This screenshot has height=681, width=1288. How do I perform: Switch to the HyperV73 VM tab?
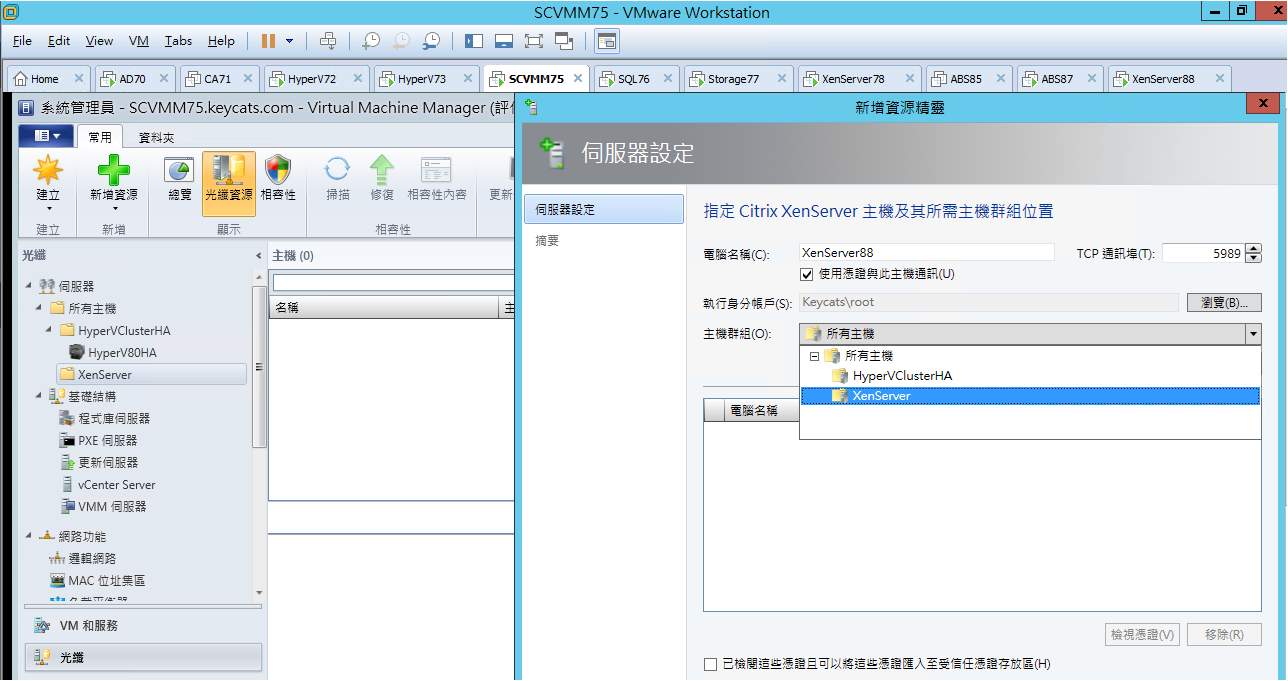421,79
